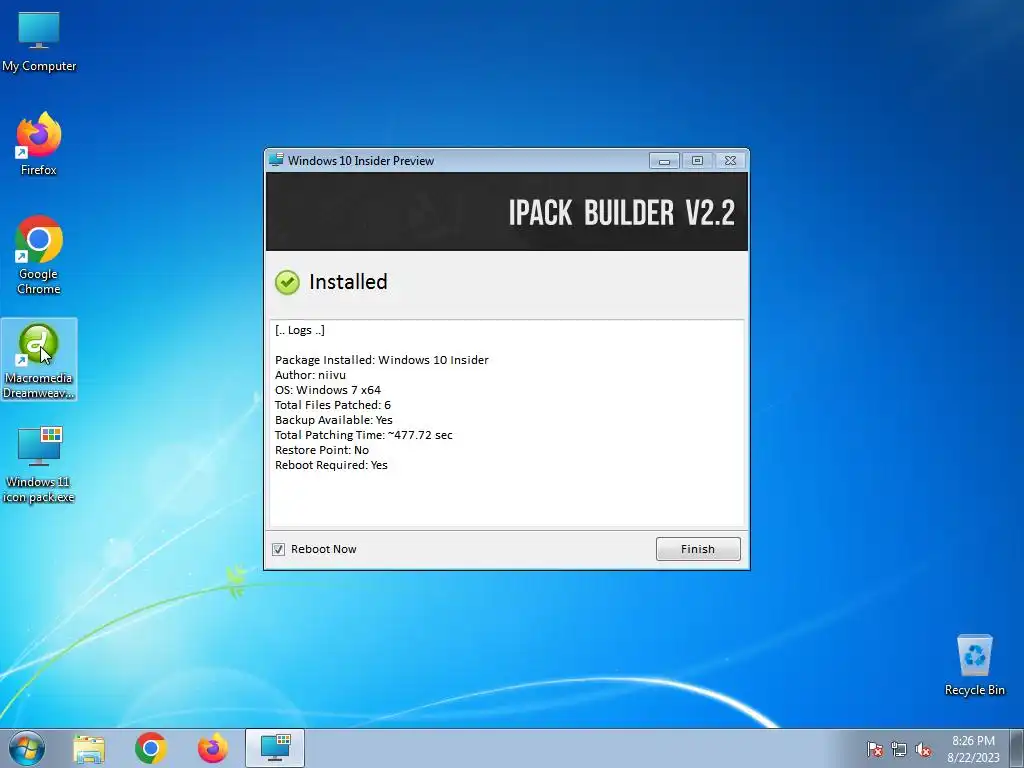
Task: Click the 'Author: niivu' log line
Action: pos(310,375)
